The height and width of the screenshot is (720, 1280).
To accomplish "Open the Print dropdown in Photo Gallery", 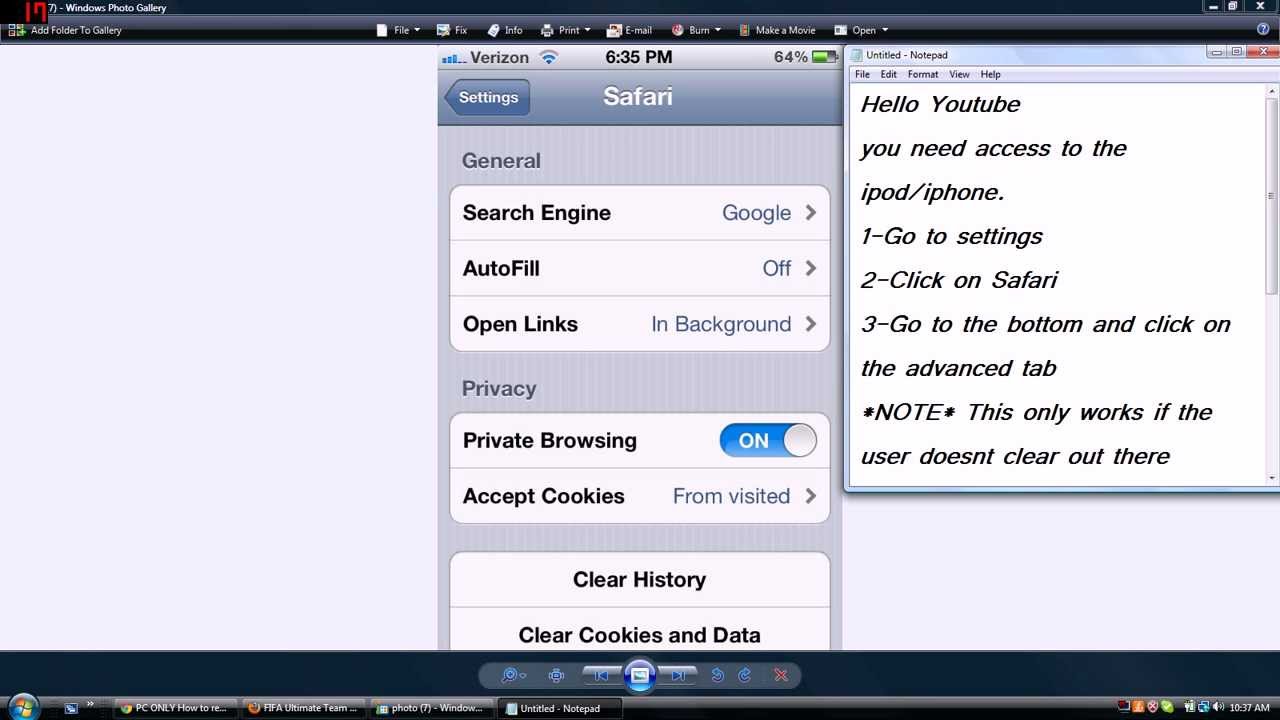I will click(x=565, y=30).
